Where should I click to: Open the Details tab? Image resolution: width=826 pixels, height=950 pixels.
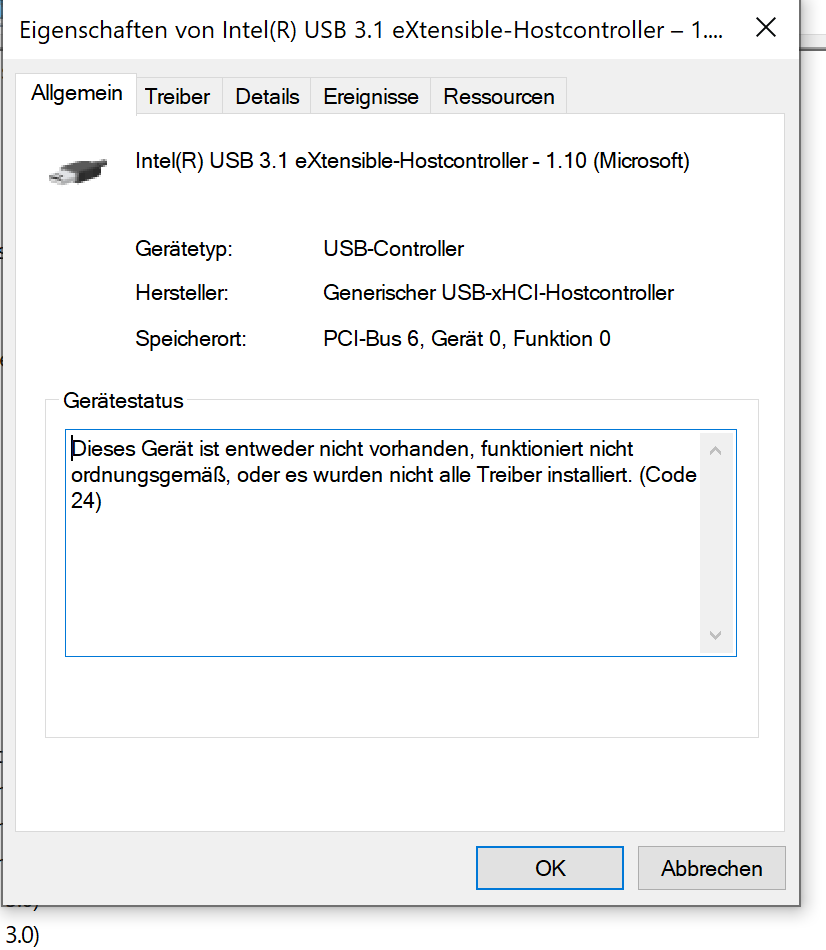tap(267, 96)
